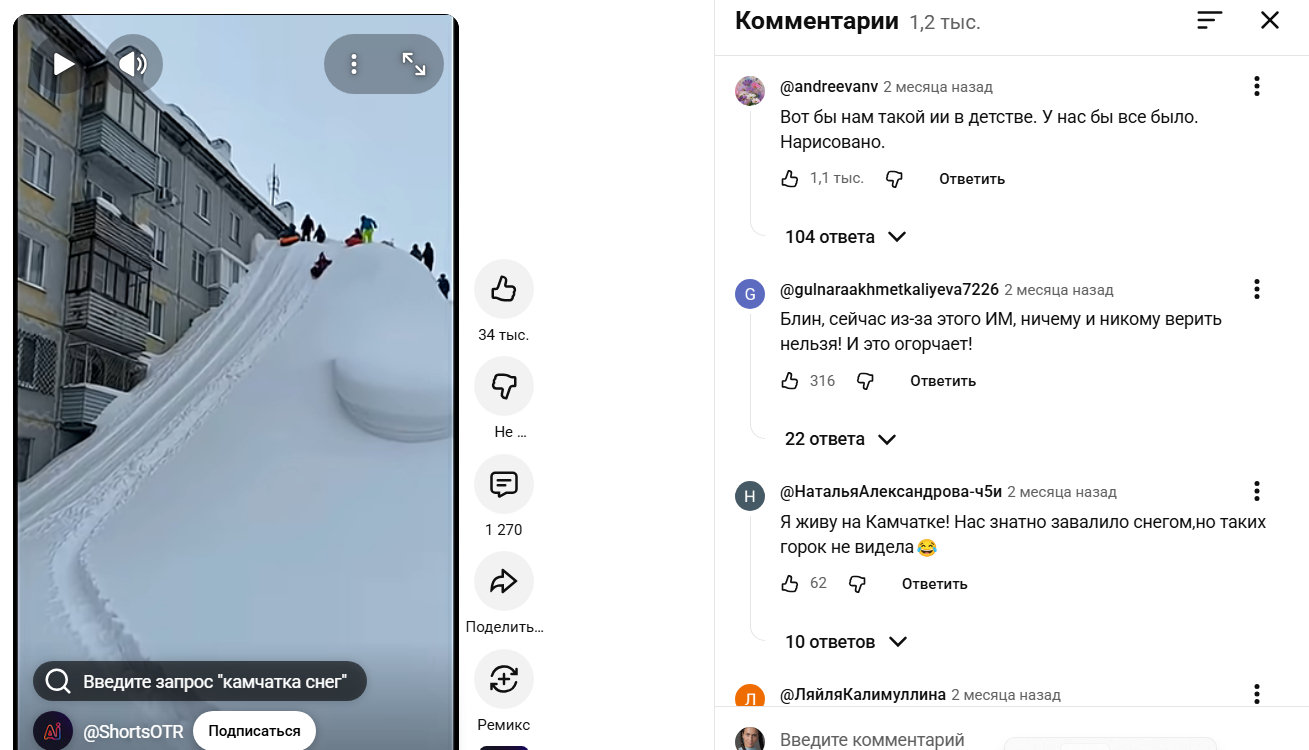The image size is (1309, 750).
Task: Like the video with 34 тыс. likes
Action: pyautogui.click(x=504, y=290)
